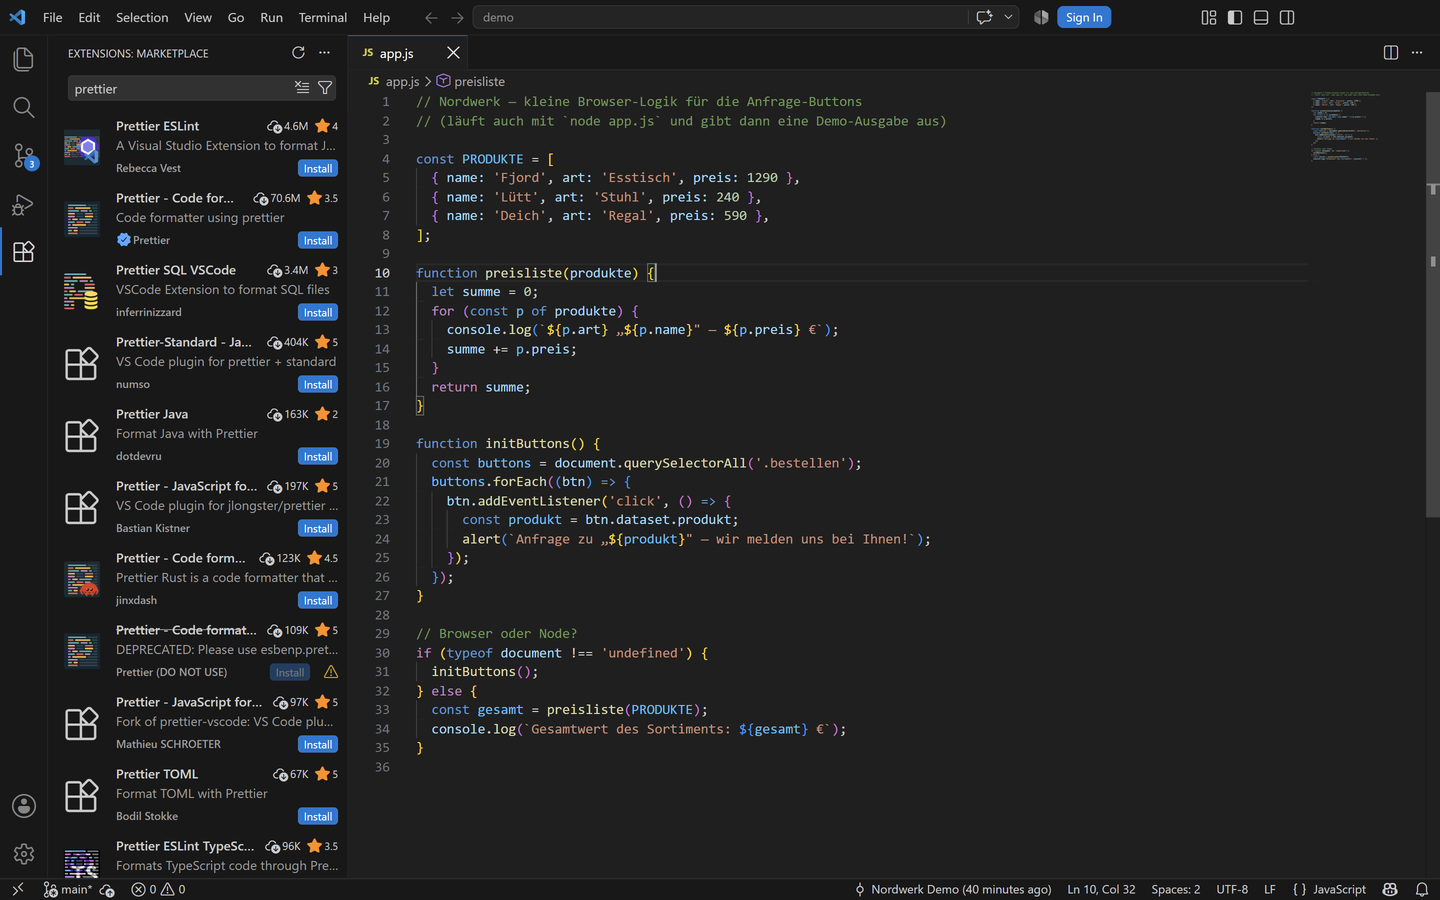Go forward in navigation history

click(x=457, y=17)
